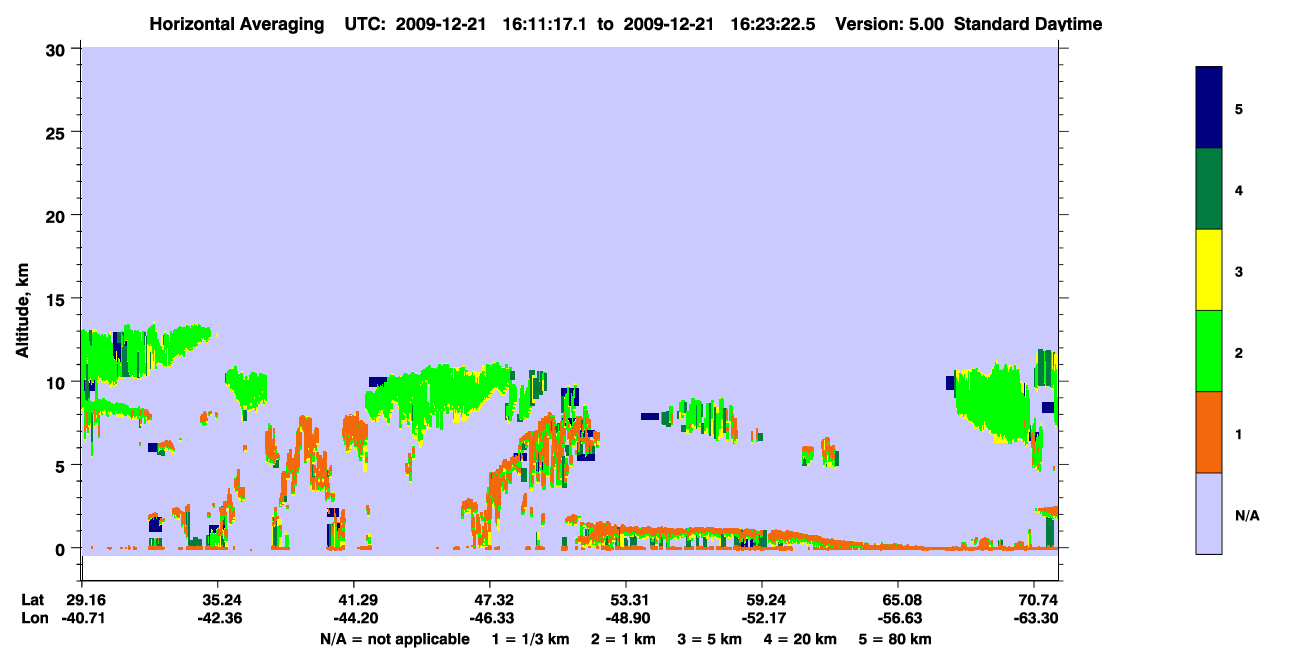Click the longitude value -44.20
Viewport: 1300px width, 667px height.
(x=354, y=618)
